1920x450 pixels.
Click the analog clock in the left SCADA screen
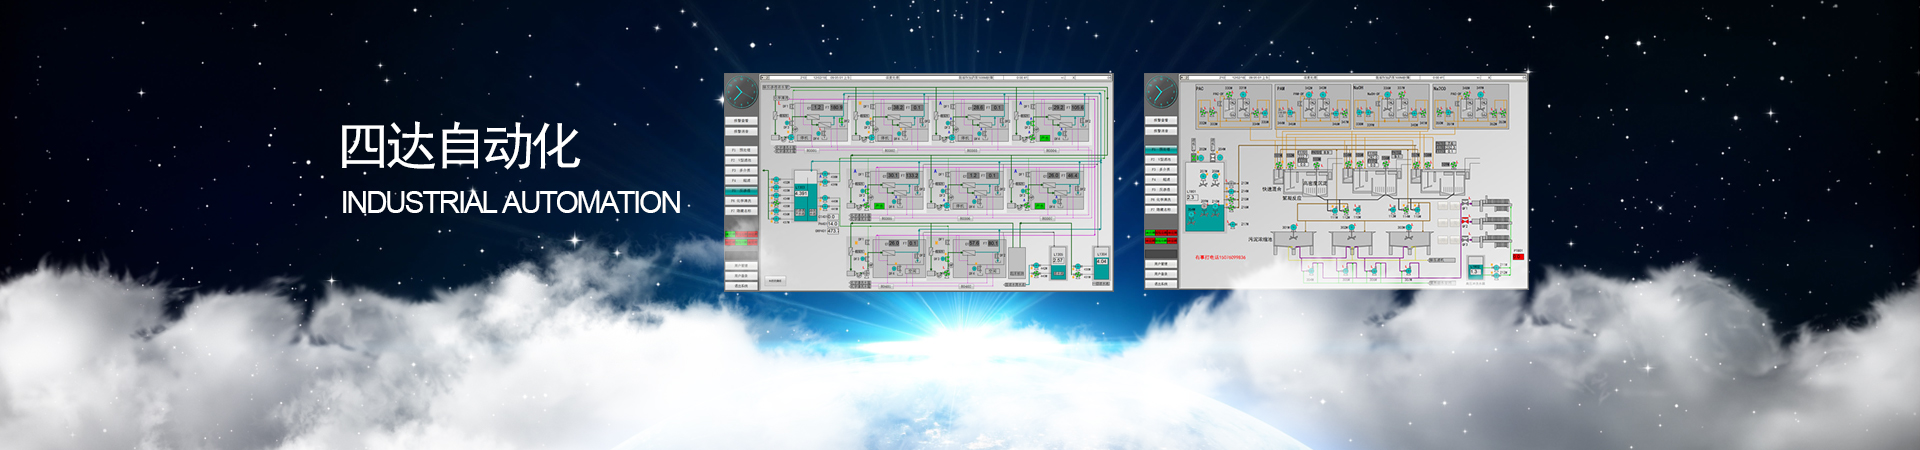point(741,93)
